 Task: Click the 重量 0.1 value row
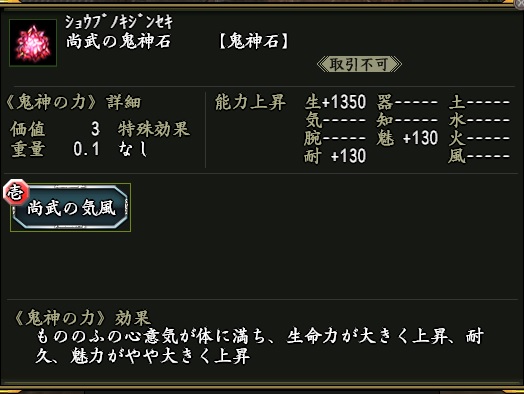coord(55,149)
